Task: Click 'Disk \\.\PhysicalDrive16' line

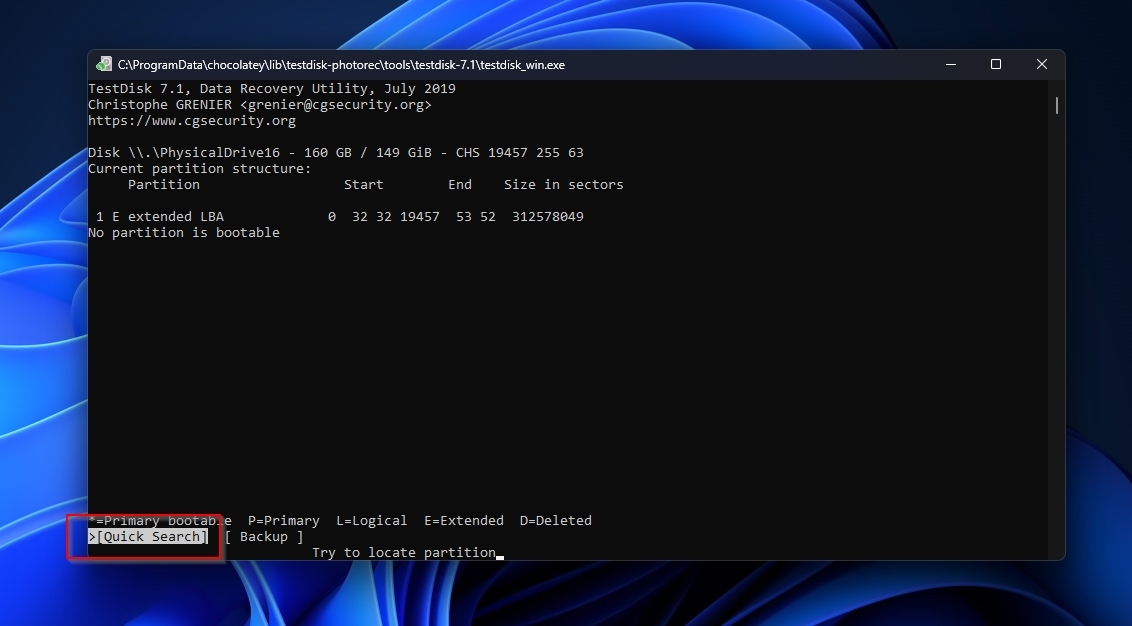Action: click(x=336, y=152)
